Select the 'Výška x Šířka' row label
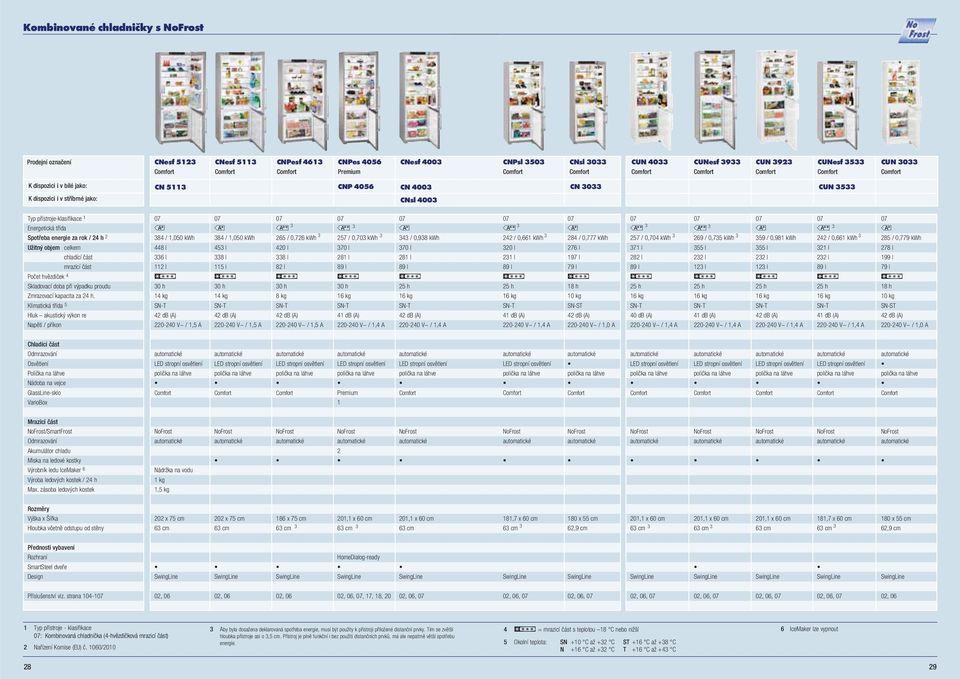This screenshot has height=679, width=960. pos(42,519)
